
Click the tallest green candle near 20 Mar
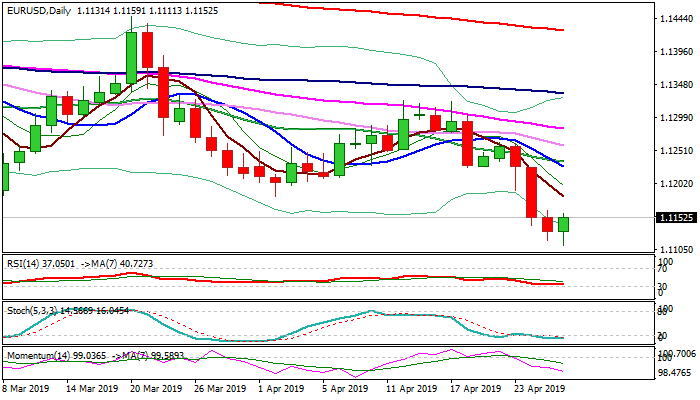click(x=131, y=56)
